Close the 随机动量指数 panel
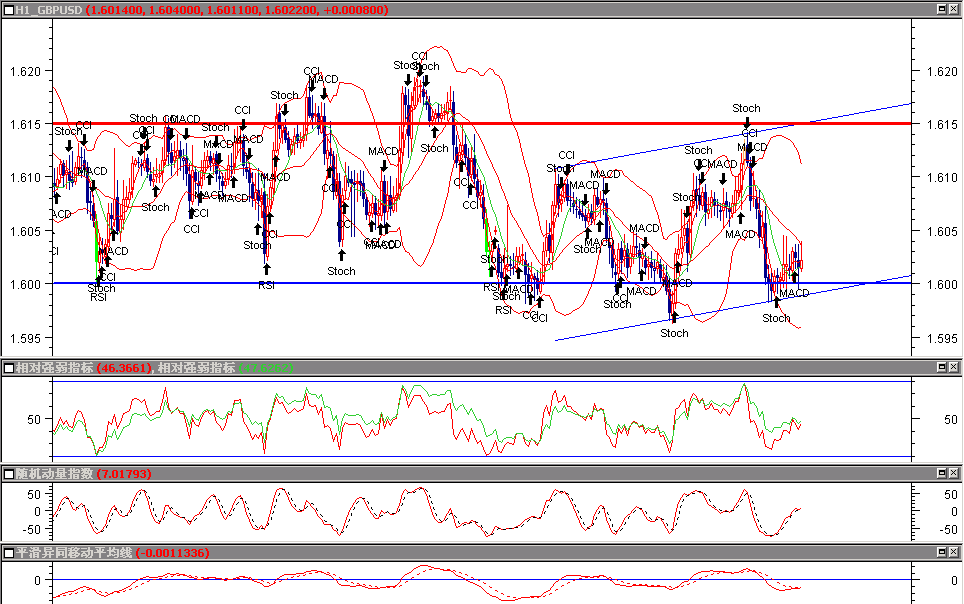This screenshot has height=604, width=964. (x=954, y=473)
